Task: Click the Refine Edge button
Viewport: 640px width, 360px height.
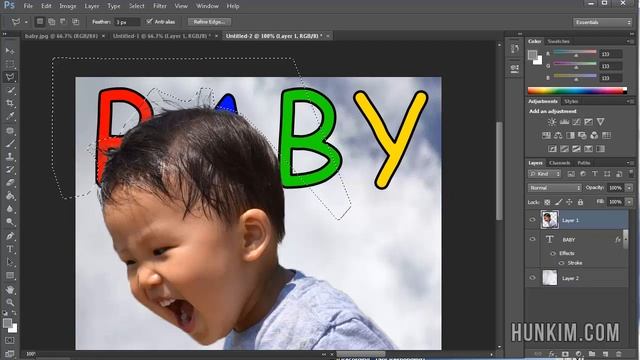Action: pyautogui.click(x=209, y=22)
